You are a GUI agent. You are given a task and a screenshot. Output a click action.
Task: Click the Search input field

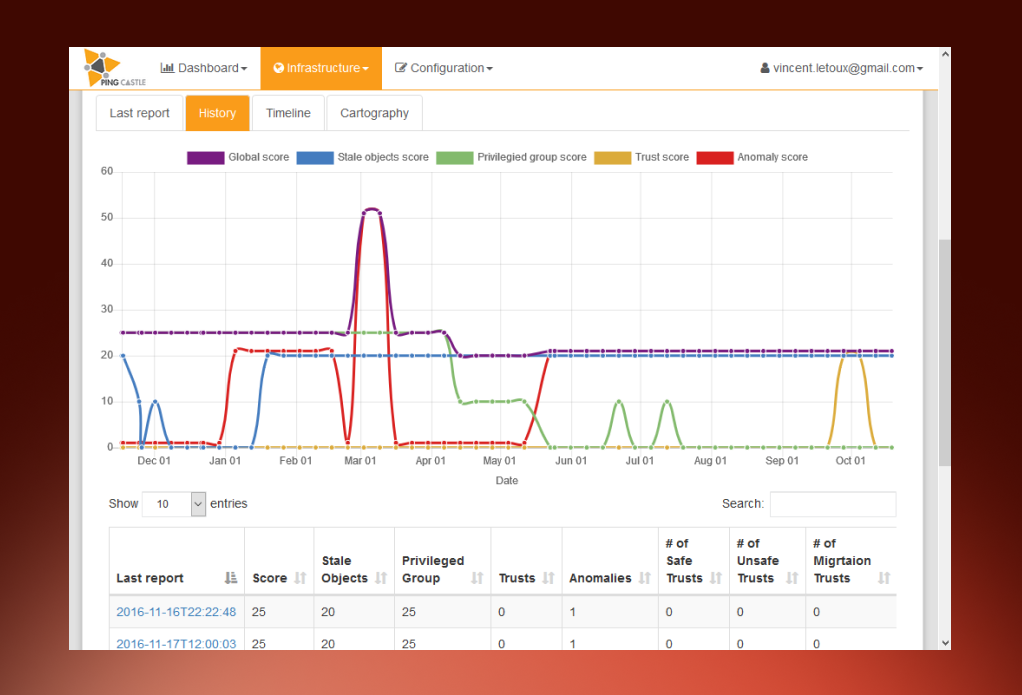tap(833, 504)
